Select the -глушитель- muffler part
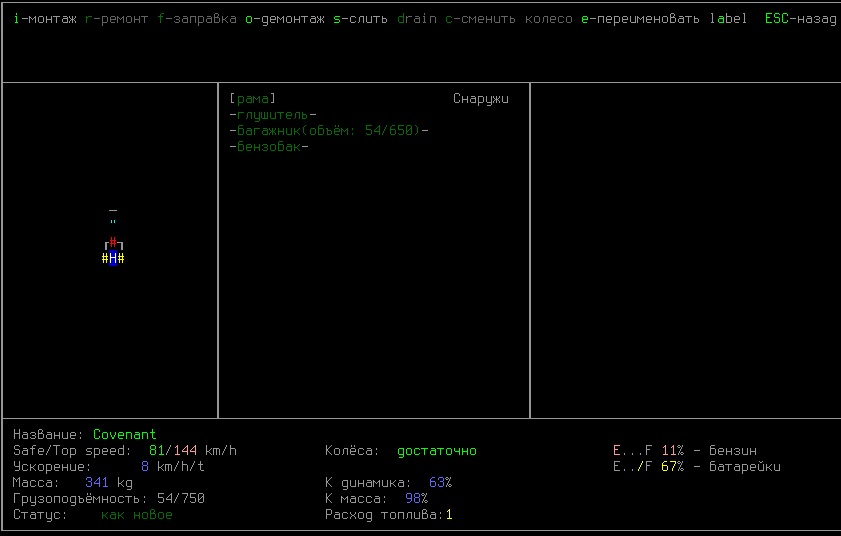 pos(273,115)
